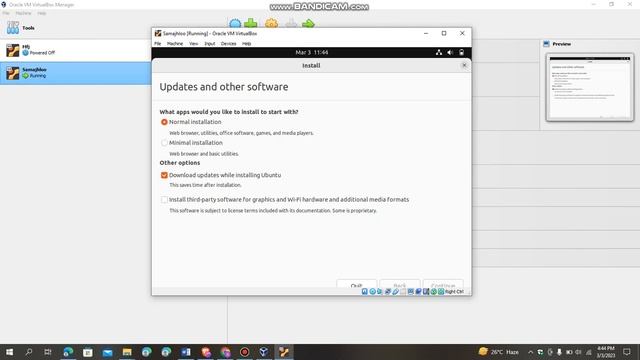Viewport: 640px width, 360px height.
Task: Open Mail app from taskbar
Action: coord(107,352)
